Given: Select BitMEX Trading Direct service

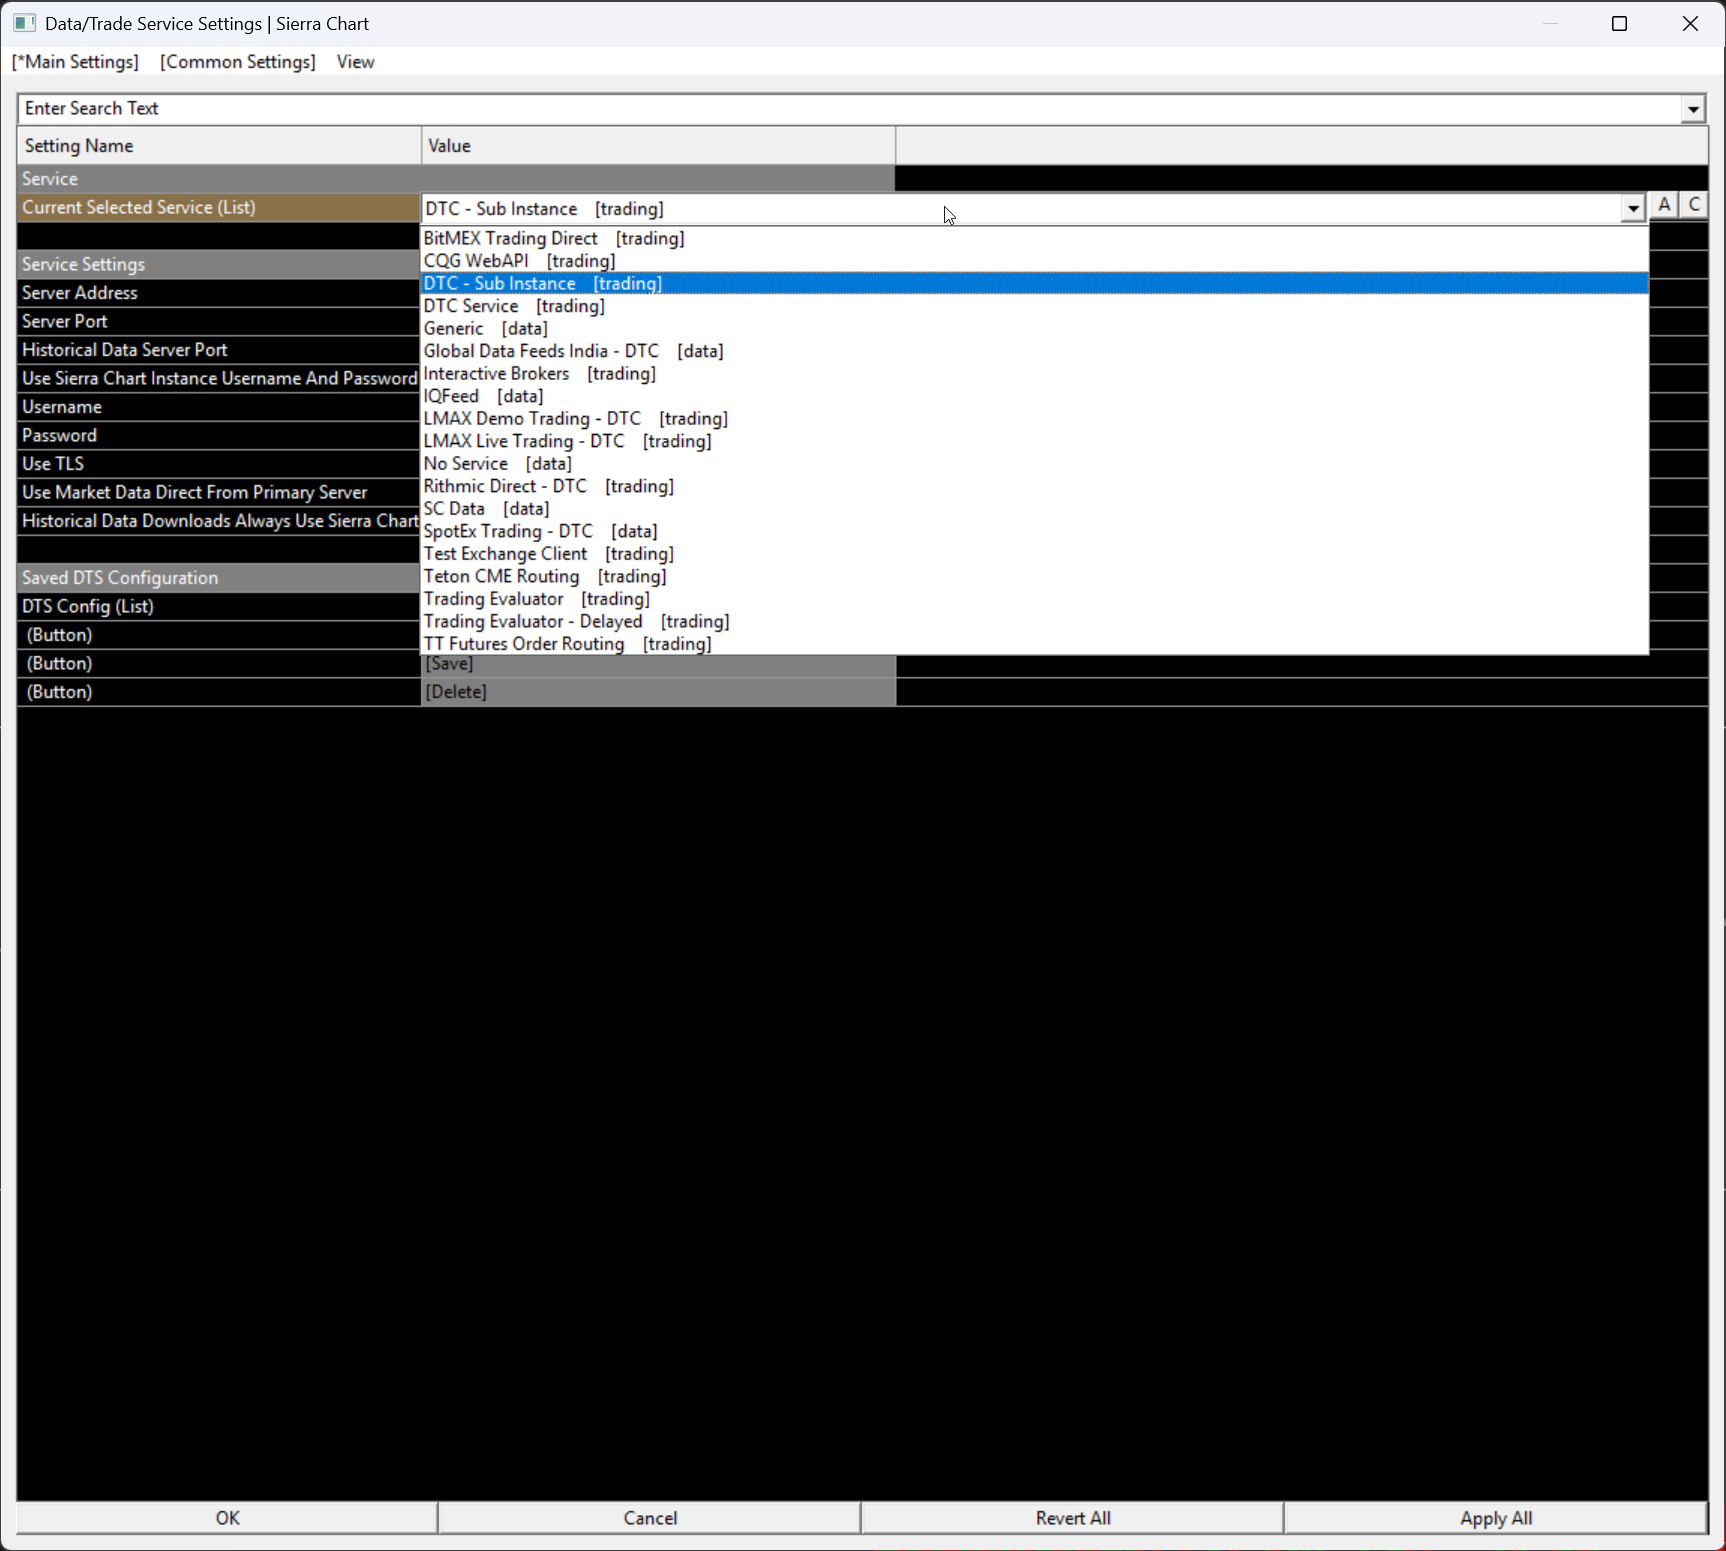Looking at the screenshot, I should click(1034, 238).
